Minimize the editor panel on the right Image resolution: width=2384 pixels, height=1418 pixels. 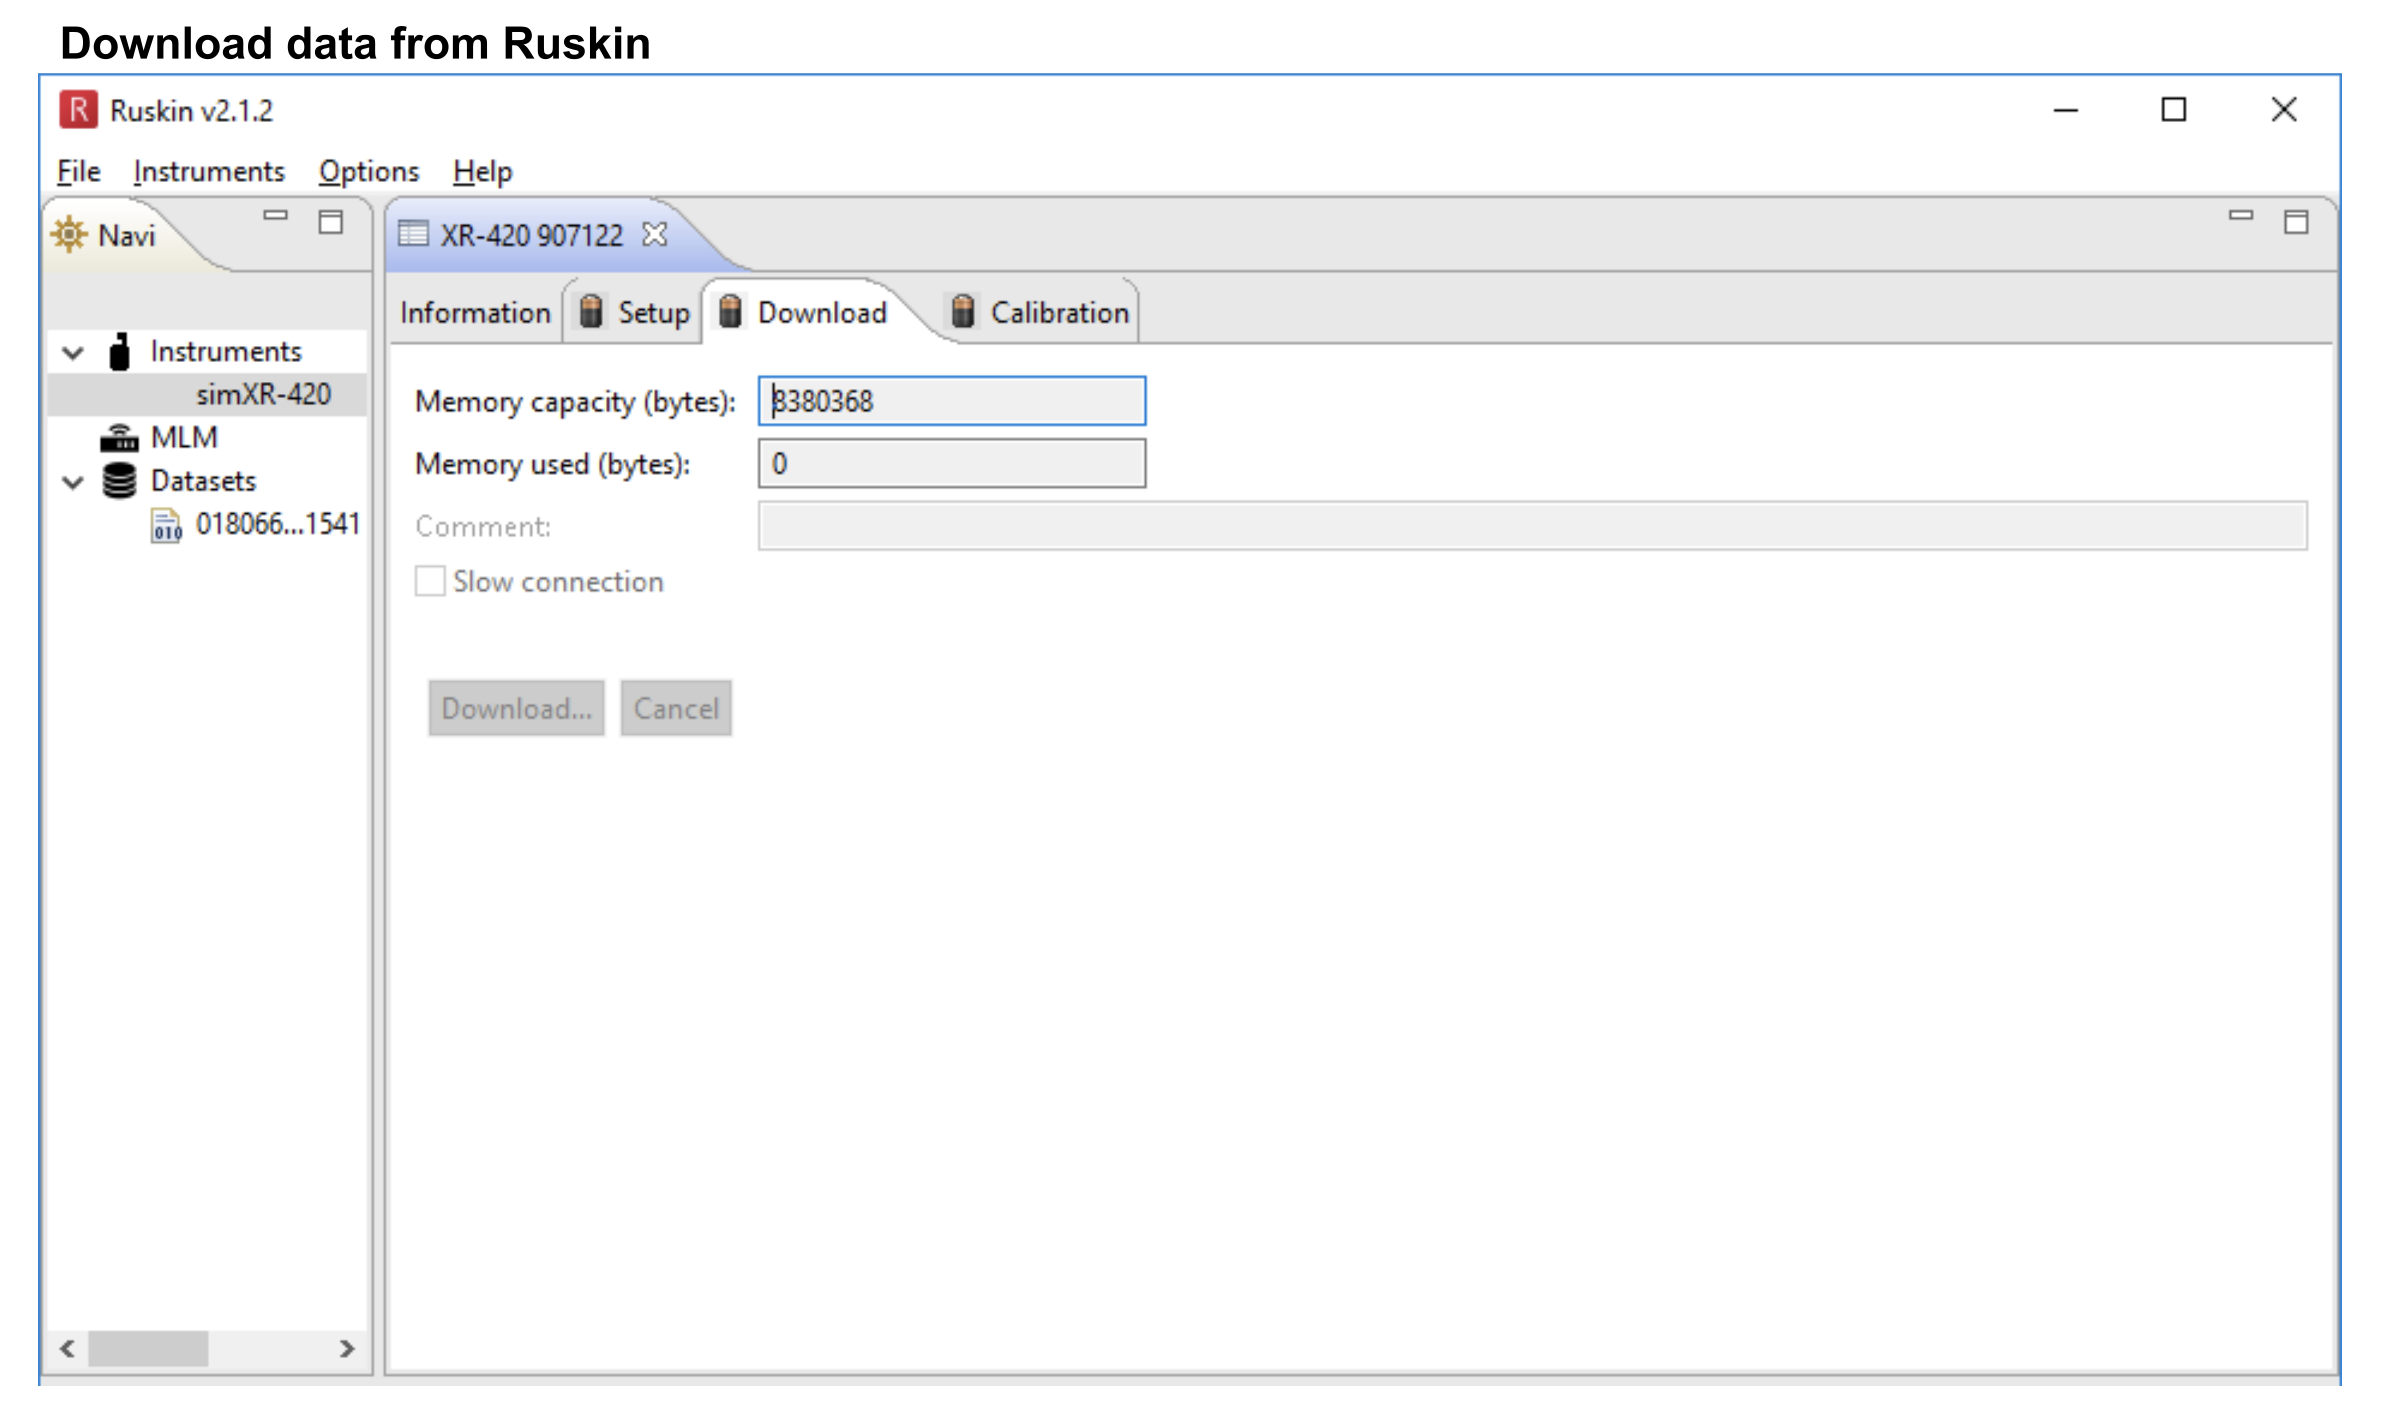click(2241, 215)
